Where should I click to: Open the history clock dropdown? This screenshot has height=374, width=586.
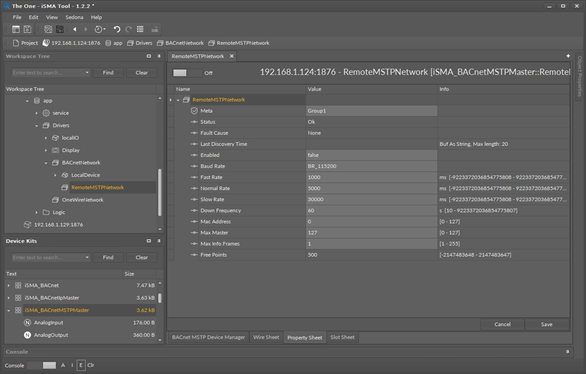click(99, 29)
